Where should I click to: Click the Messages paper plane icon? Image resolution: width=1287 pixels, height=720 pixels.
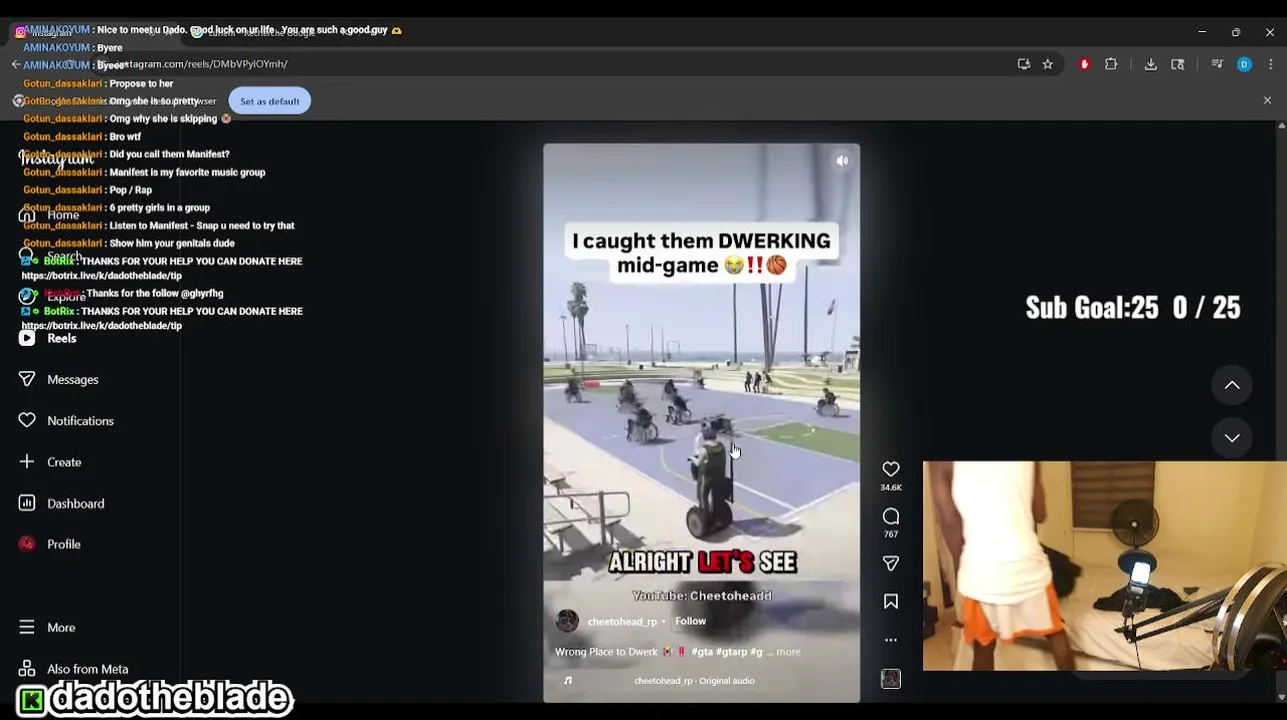27,380
